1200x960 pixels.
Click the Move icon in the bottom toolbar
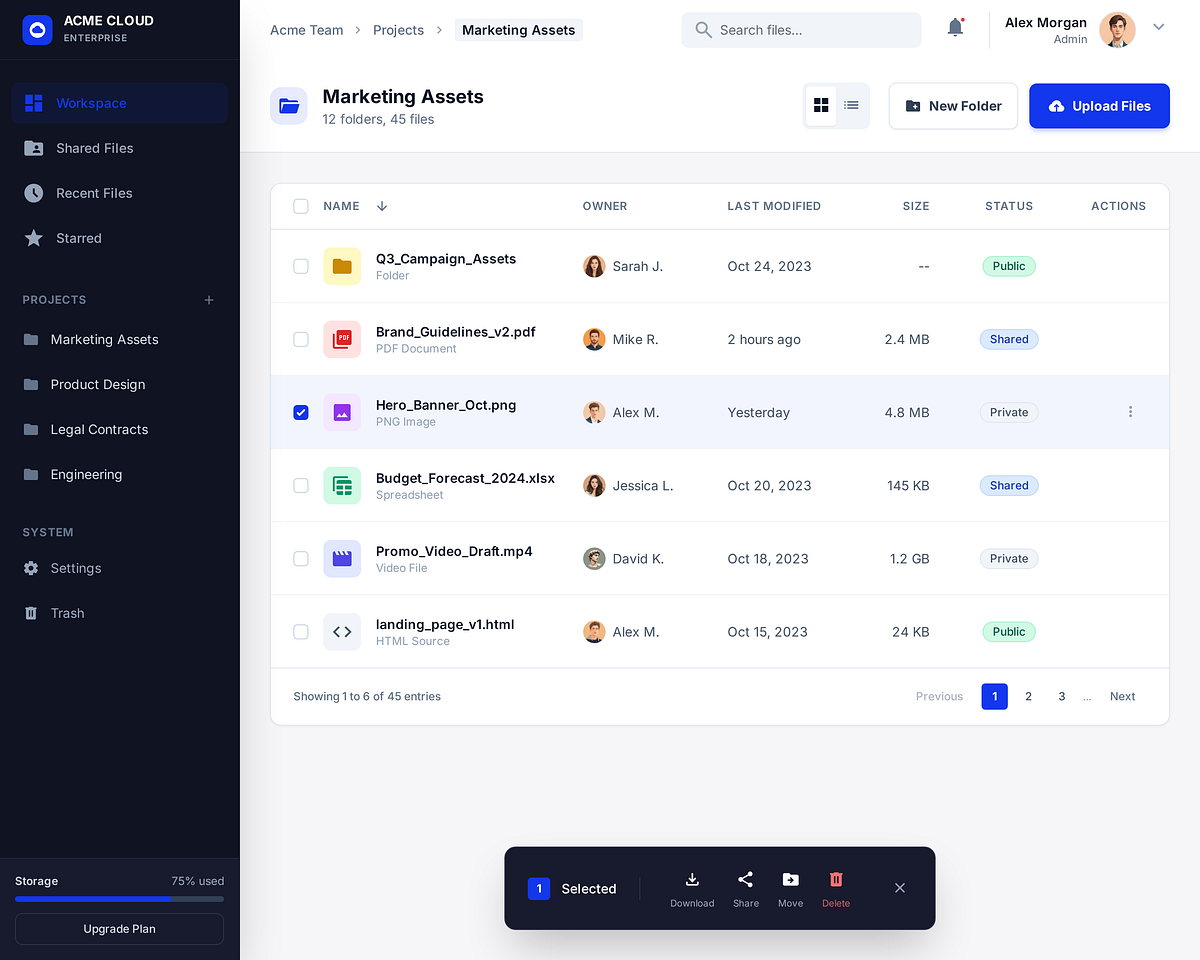[x=790, y=881]
